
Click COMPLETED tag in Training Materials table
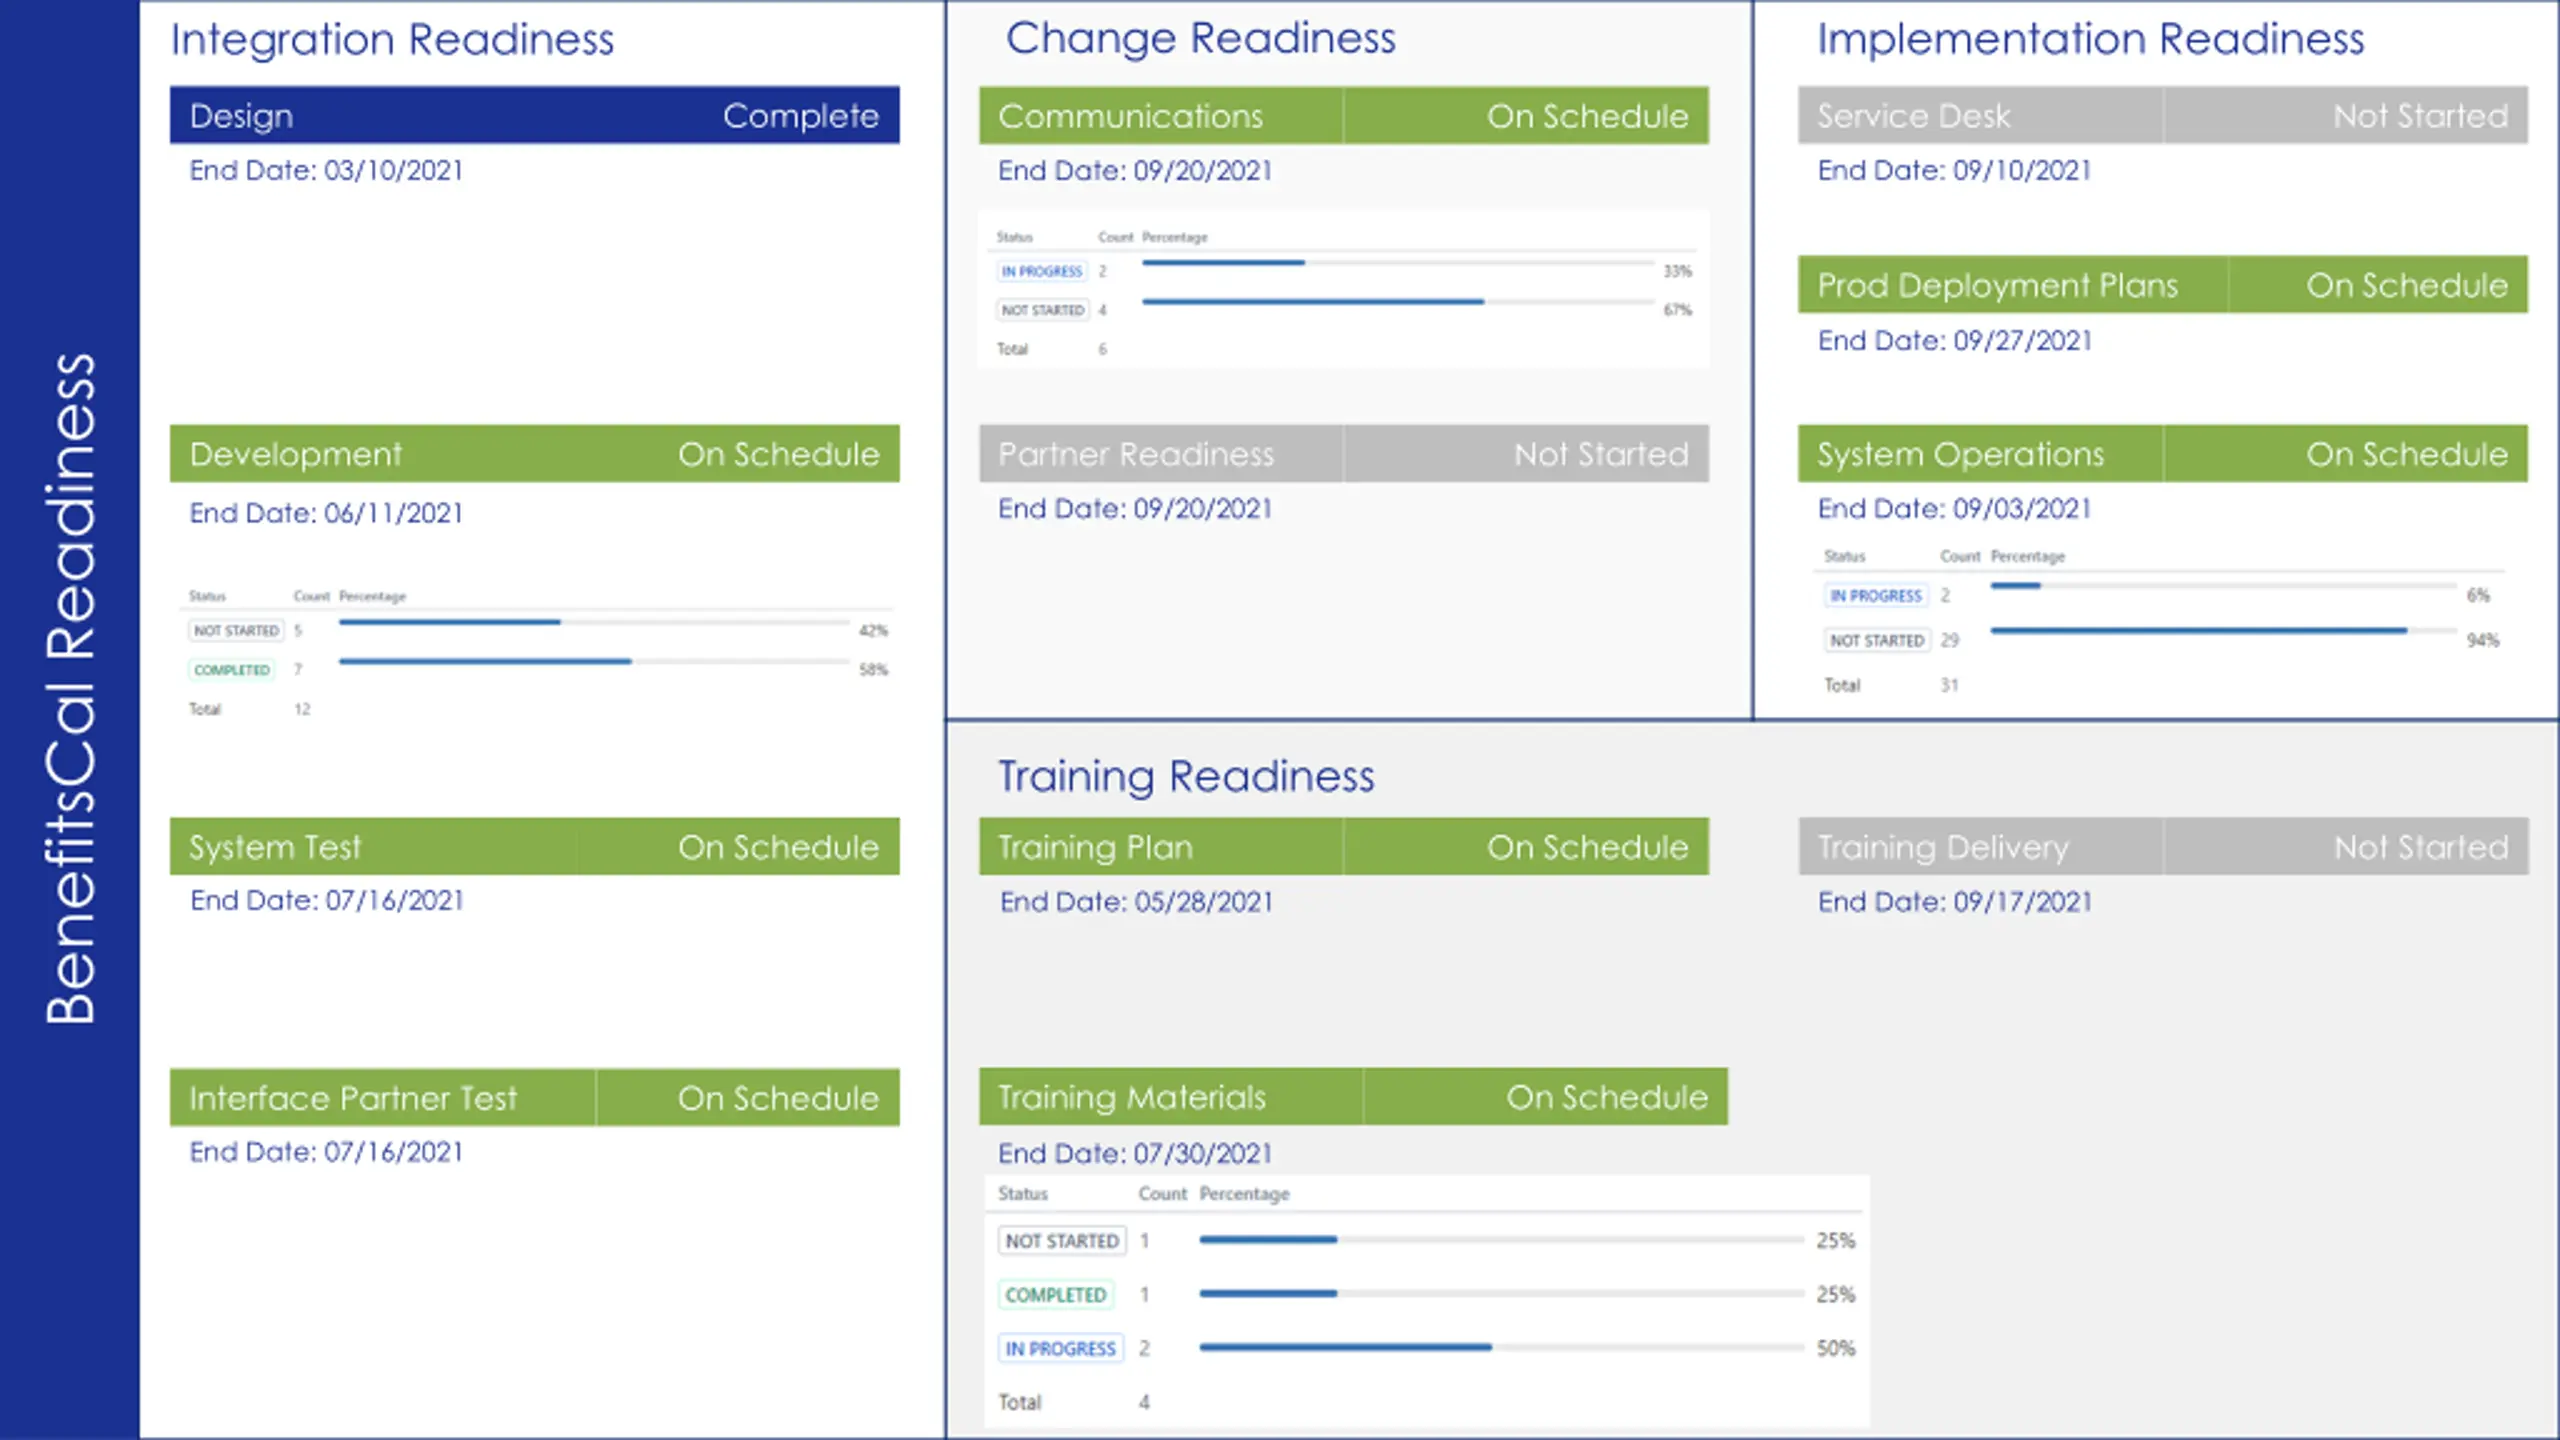1055,1295
